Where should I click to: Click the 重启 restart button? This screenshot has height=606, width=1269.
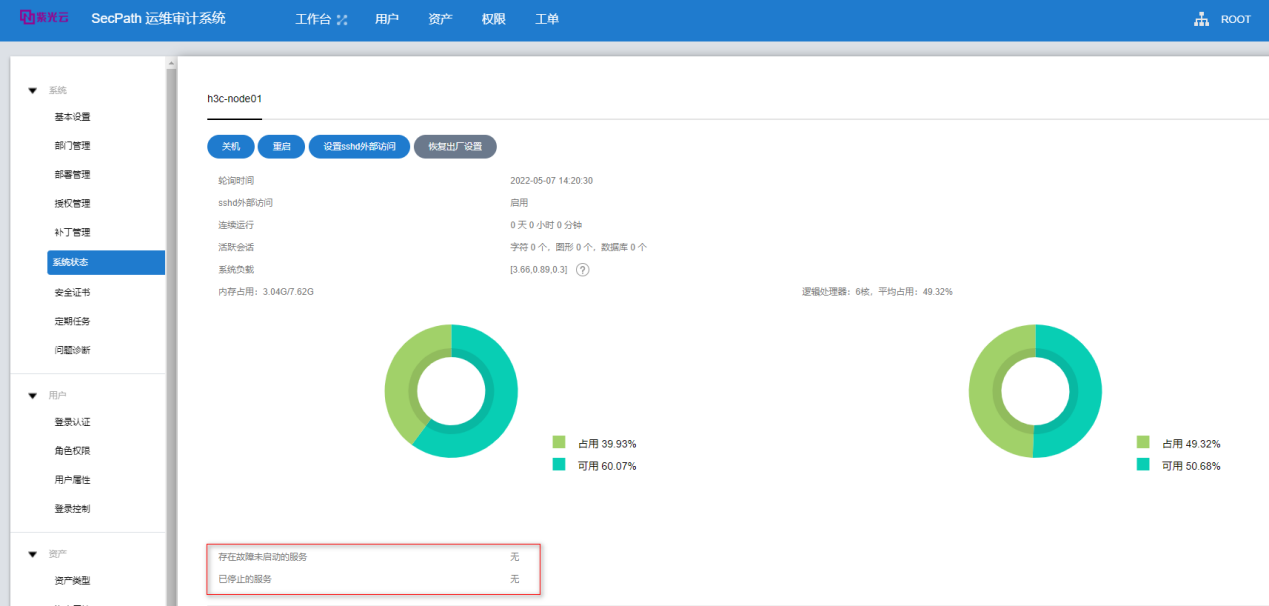tap(281, 147)
